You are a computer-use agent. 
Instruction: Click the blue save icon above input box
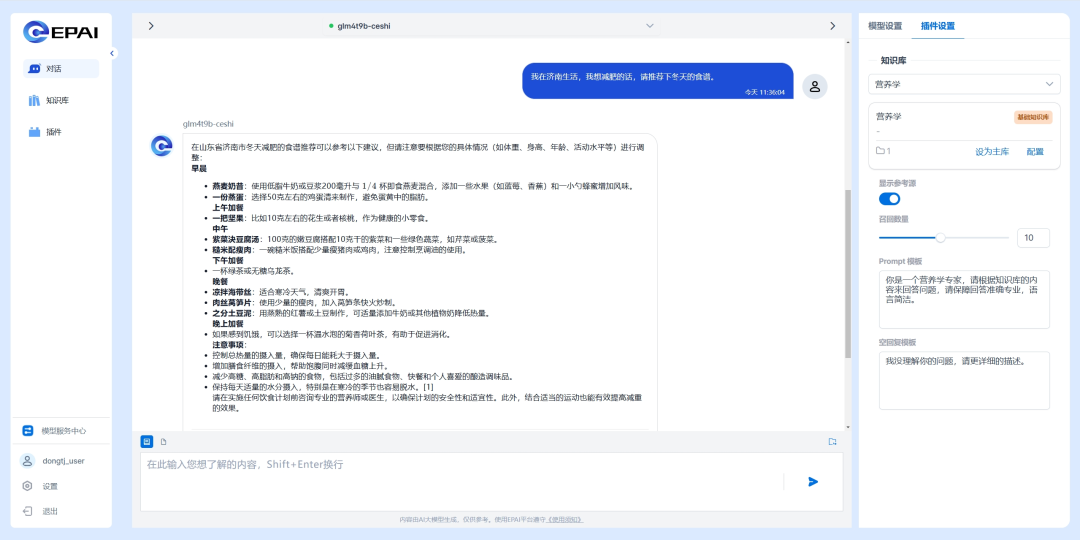[x=147, y=441]
